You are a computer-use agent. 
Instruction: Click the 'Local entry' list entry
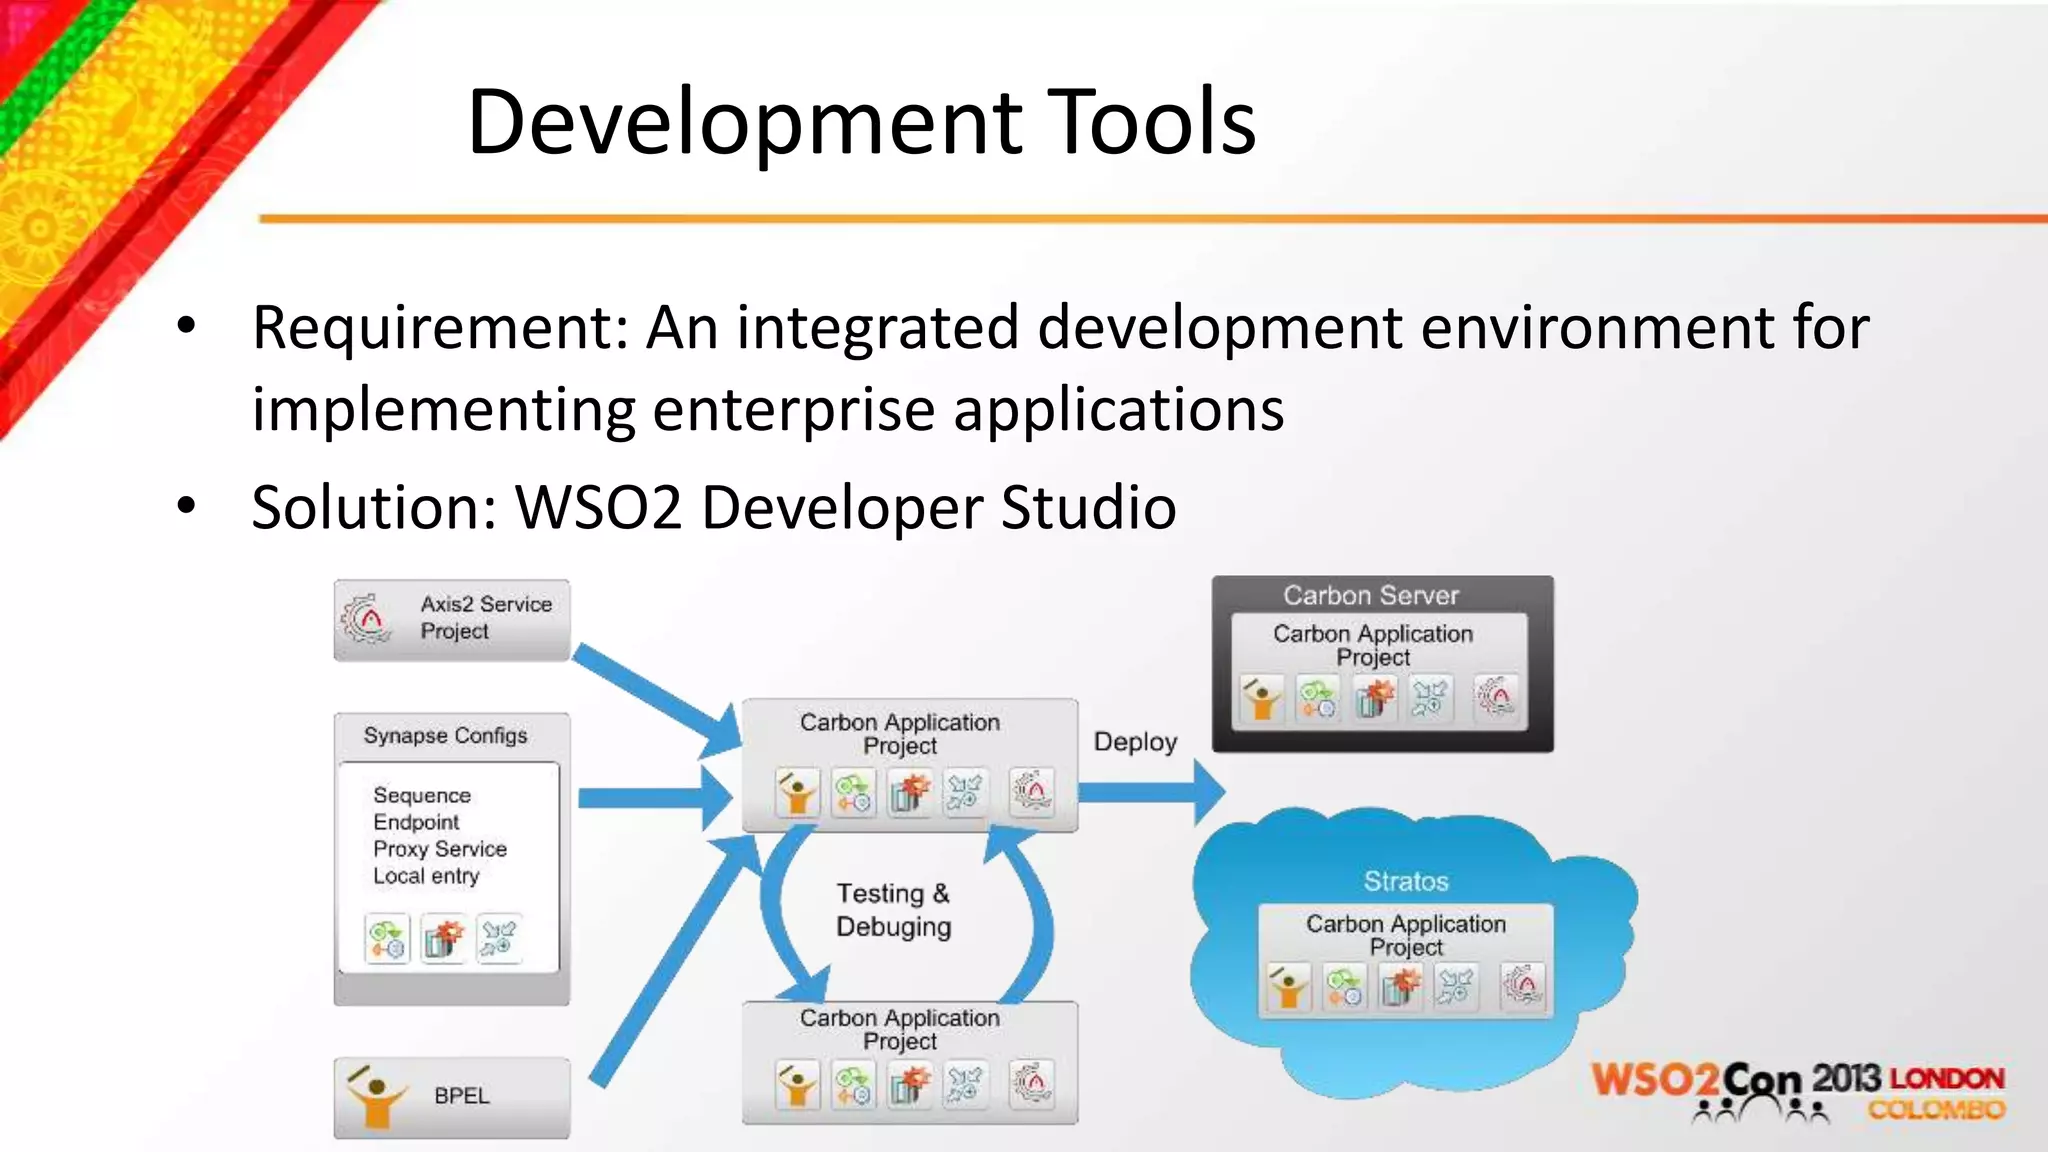click(426, 876)
